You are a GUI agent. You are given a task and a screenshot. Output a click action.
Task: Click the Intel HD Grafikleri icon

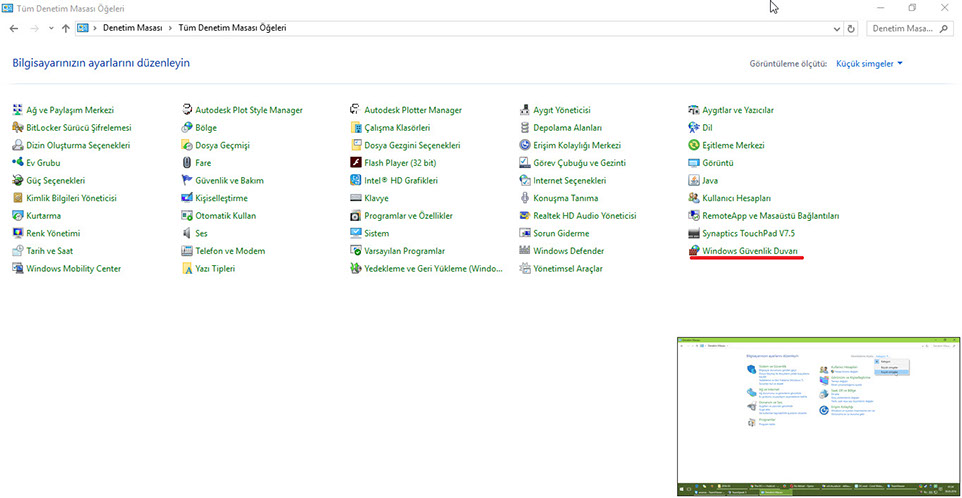355,181
